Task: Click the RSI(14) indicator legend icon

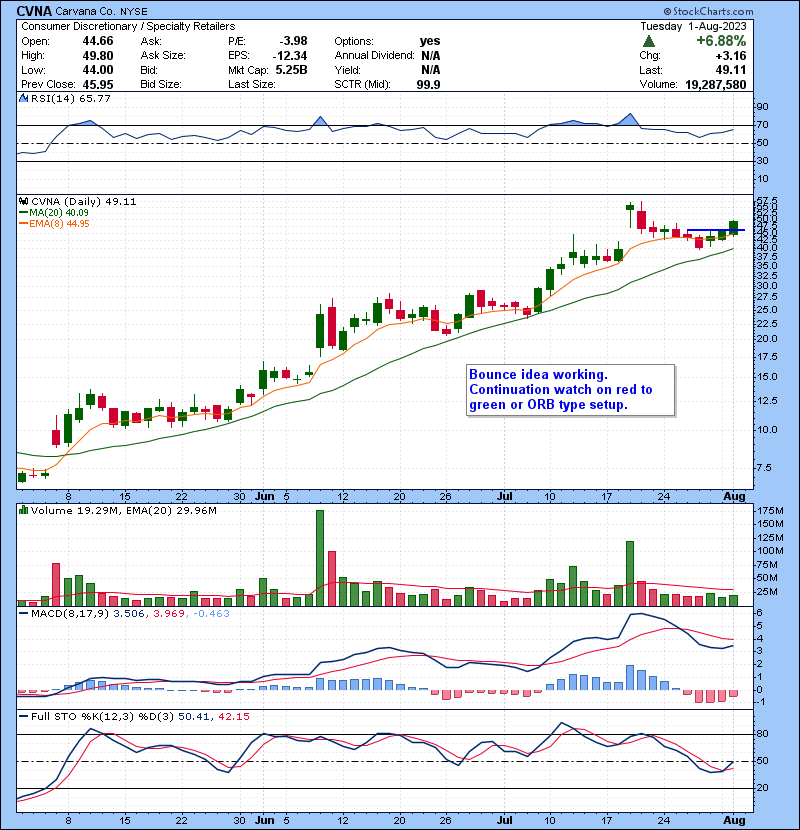Action: [23, 98]
